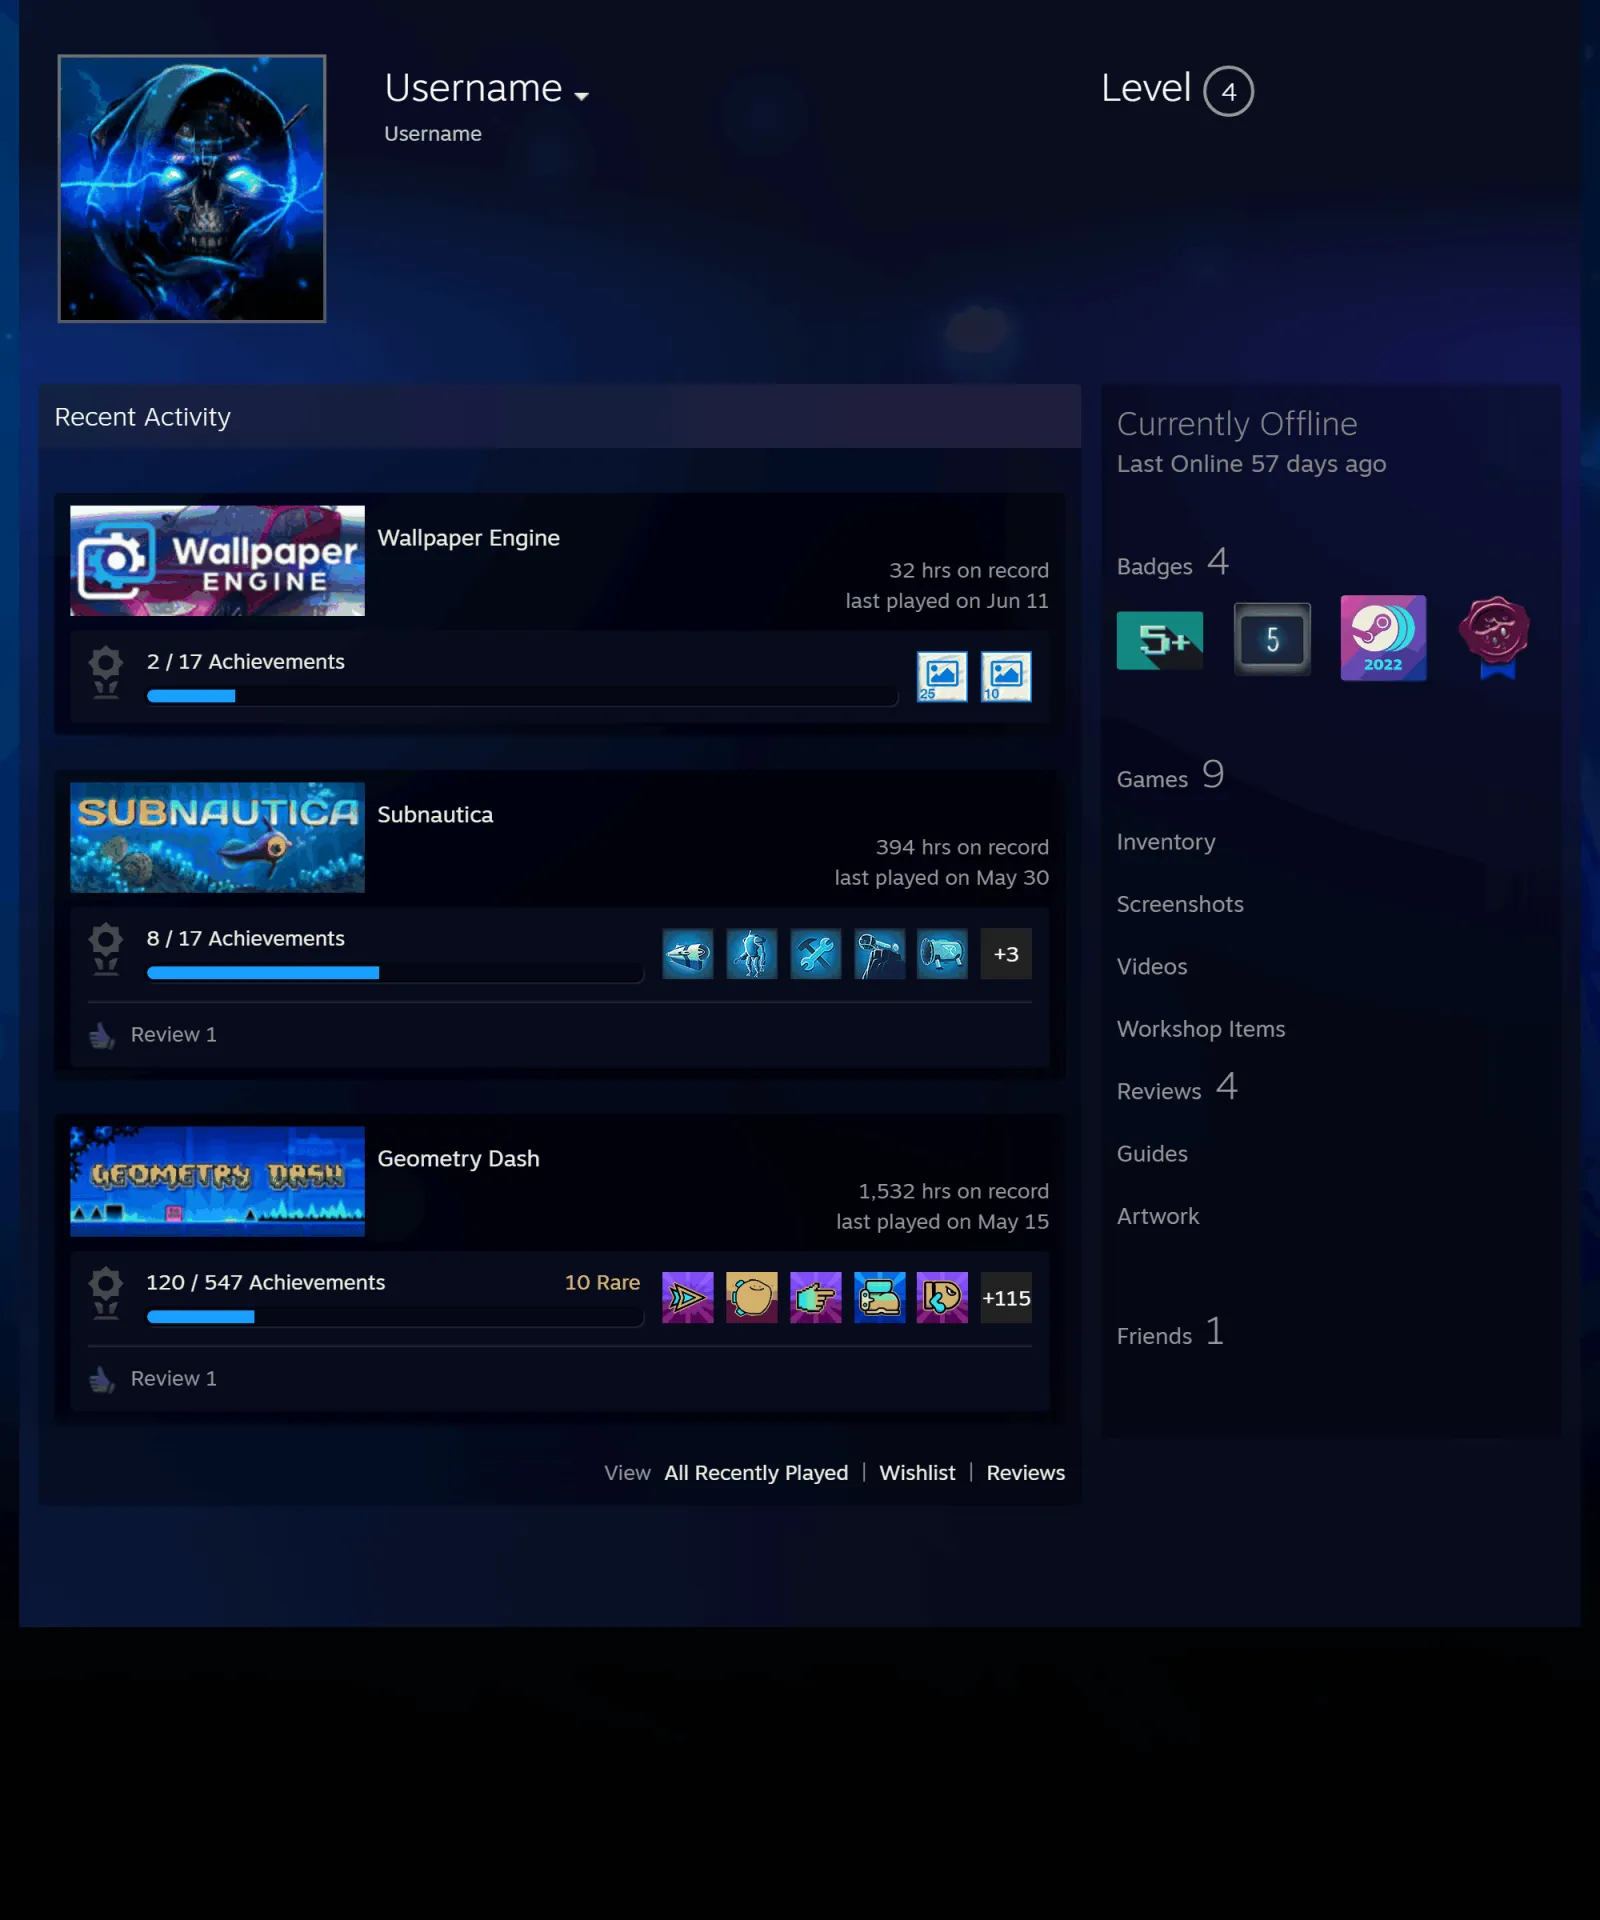The width and height of the screenshot is (1600, 1920).
Task: Open Geometry Dash arrow play achievement icon
Action: (688, 1298)
